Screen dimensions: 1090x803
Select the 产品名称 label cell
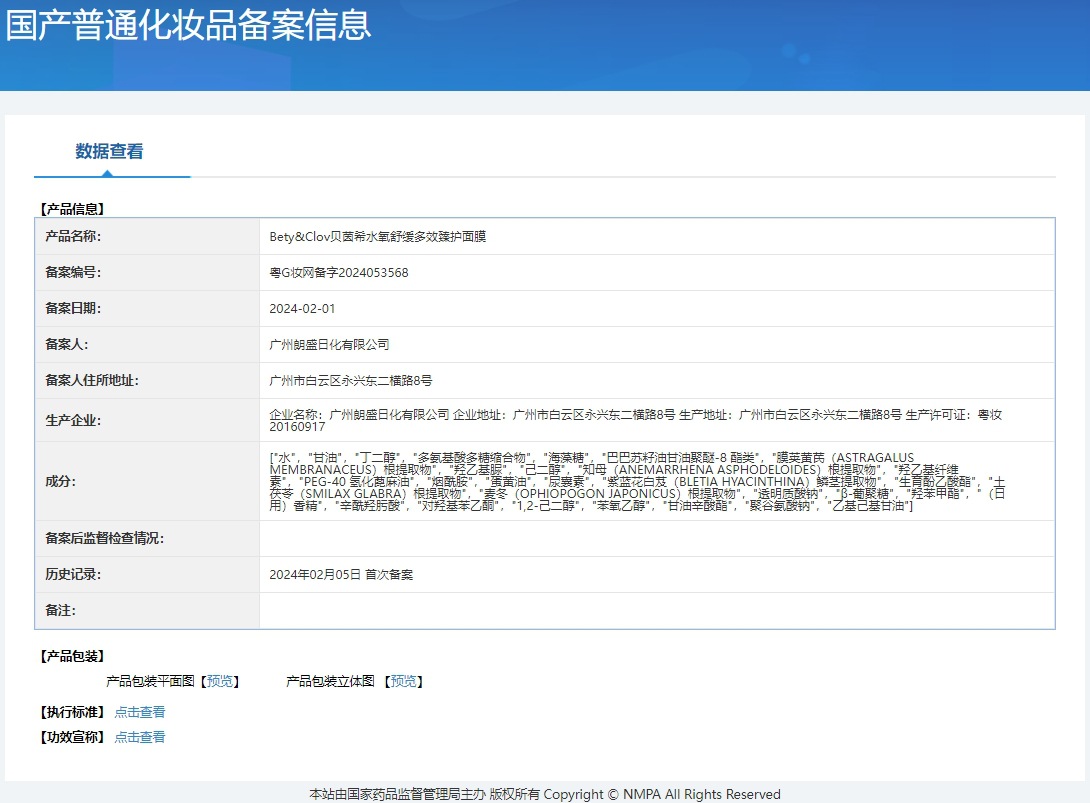(x=147, y=236)
